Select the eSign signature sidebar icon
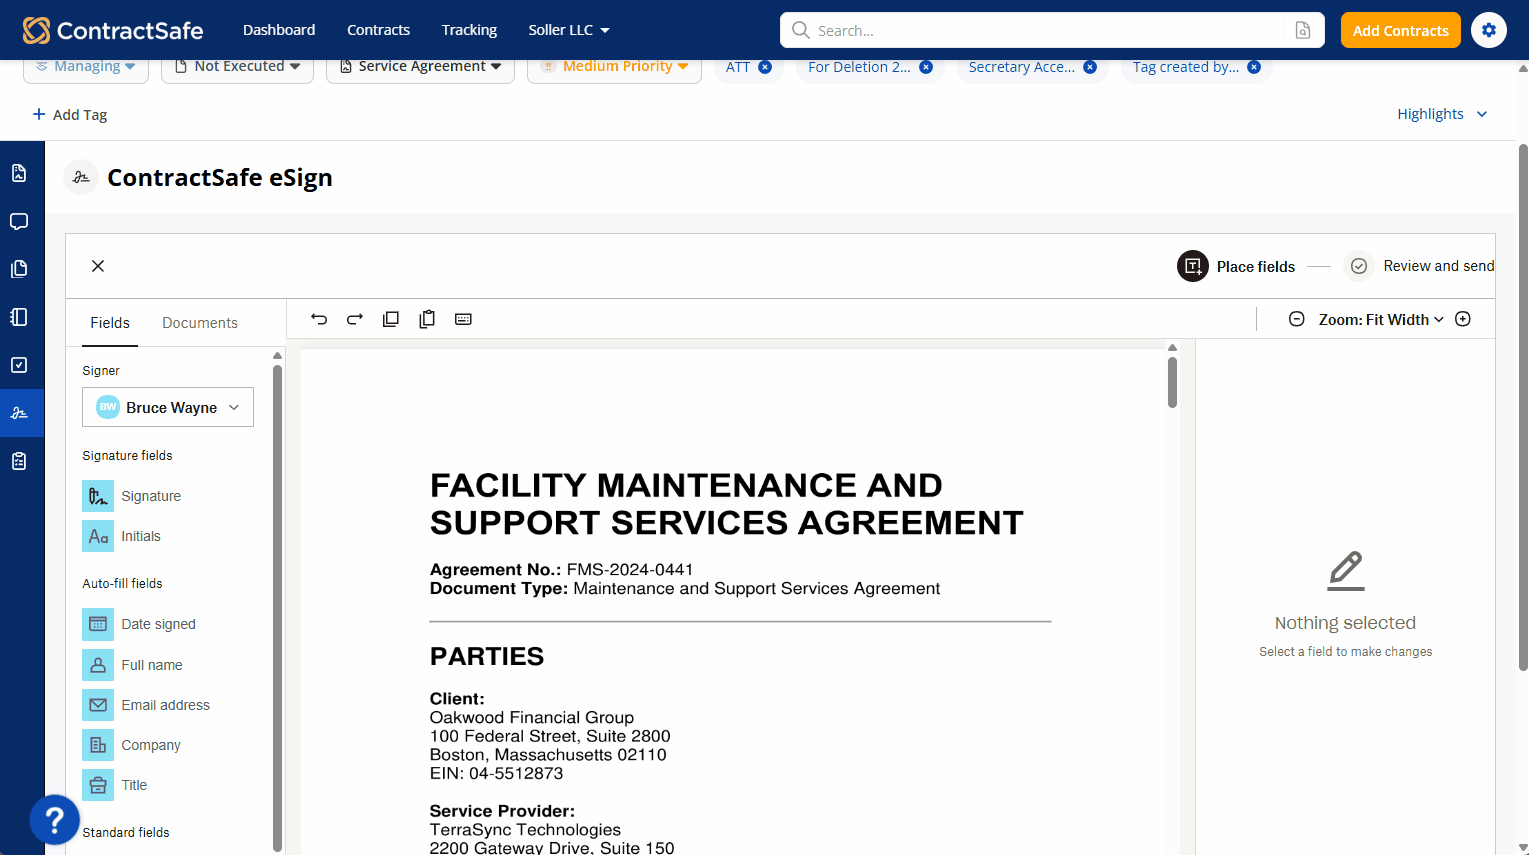The width and height of the screenshot is (1529, 855). [19, 413]
